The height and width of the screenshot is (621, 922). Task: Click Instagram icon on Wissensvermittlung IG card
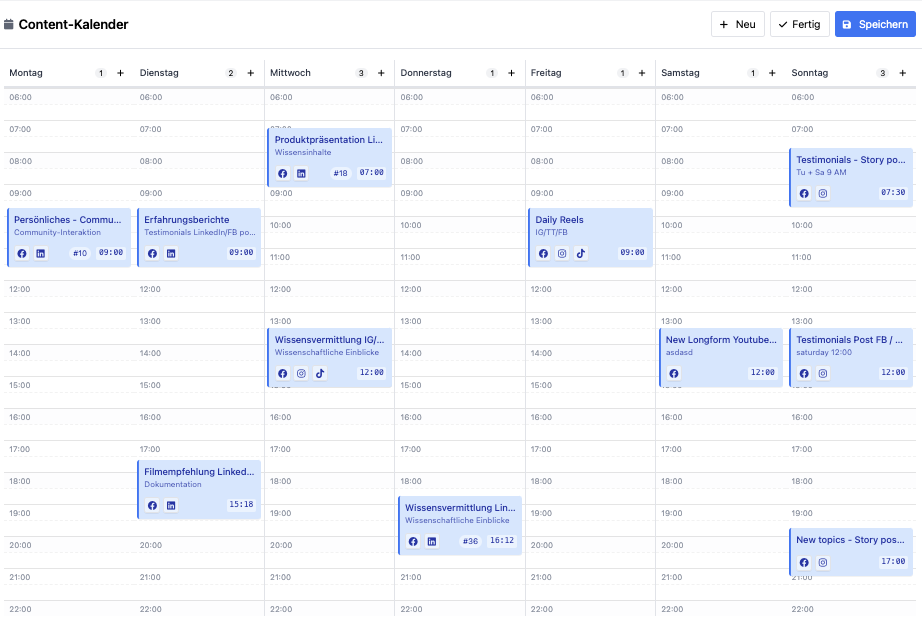(x=301, y=373)
